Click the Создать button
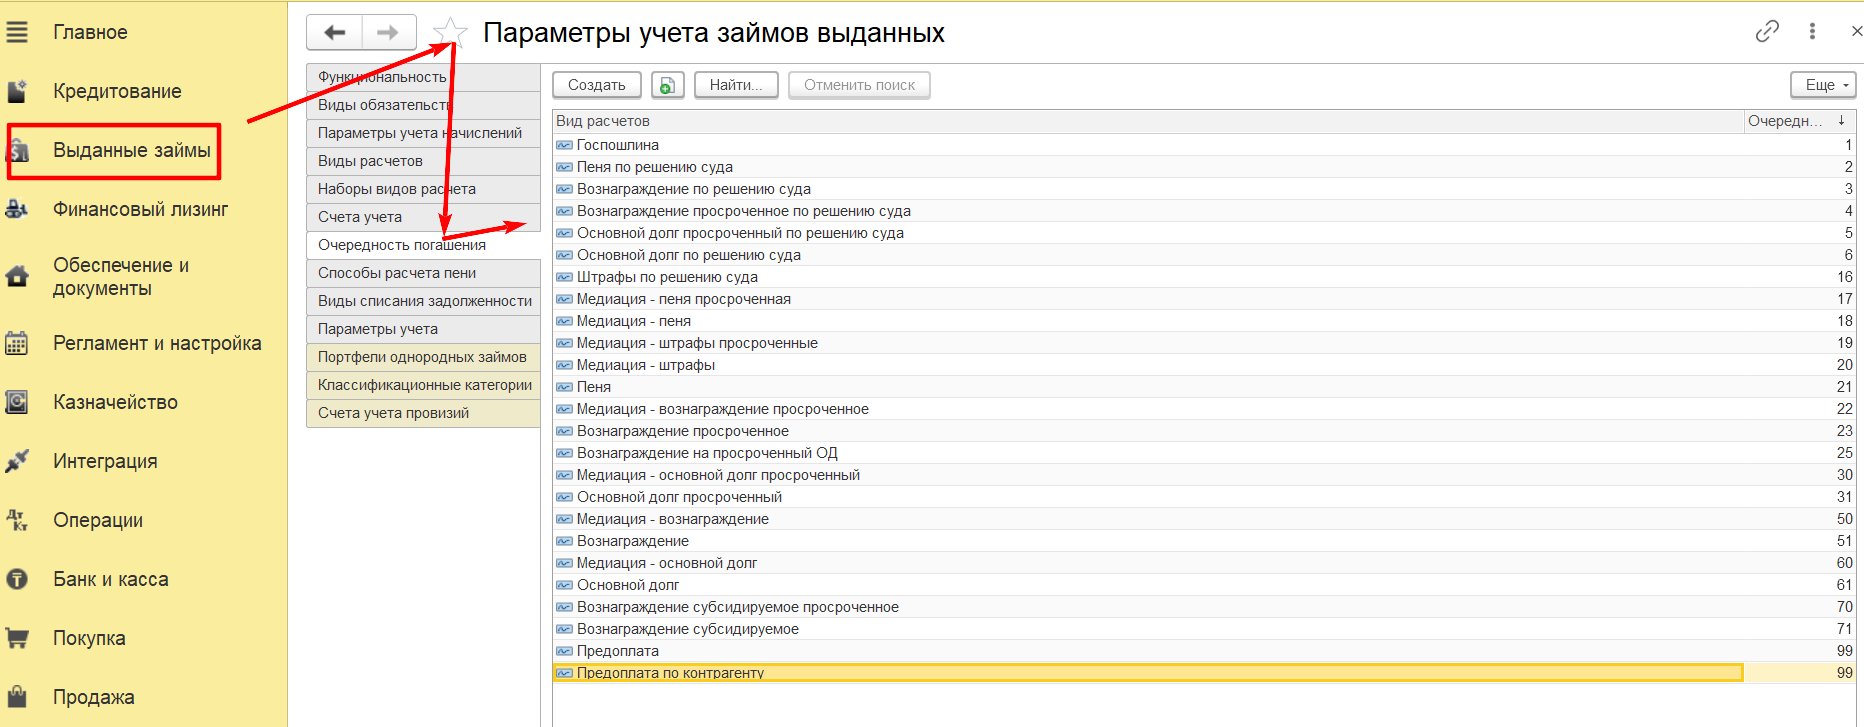This screenshot has width=1864, height=727. [x=597, y=85]
